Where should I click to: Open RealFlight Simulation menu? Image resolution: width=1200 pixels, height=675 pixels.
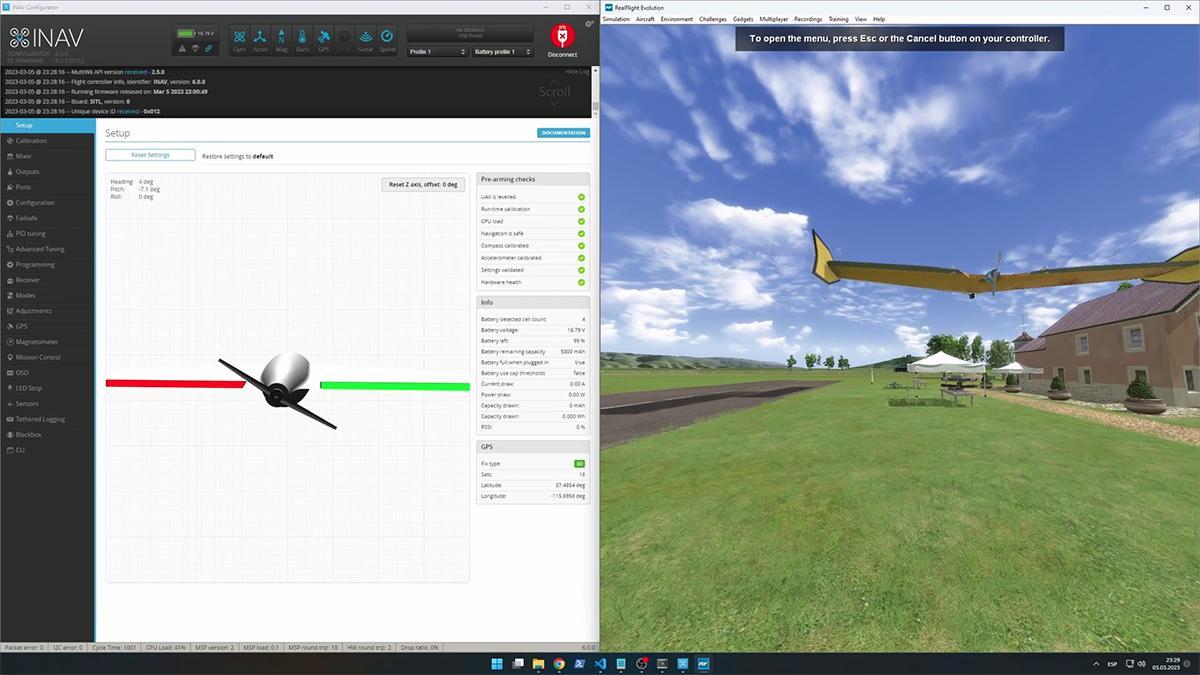[x=616, y=19]
